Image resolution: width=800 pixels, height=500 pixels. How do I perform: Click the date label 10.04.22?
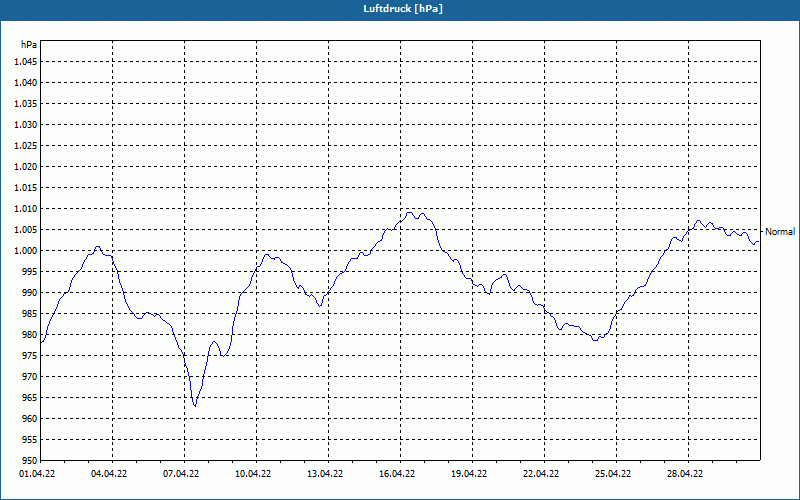(253, 474)
